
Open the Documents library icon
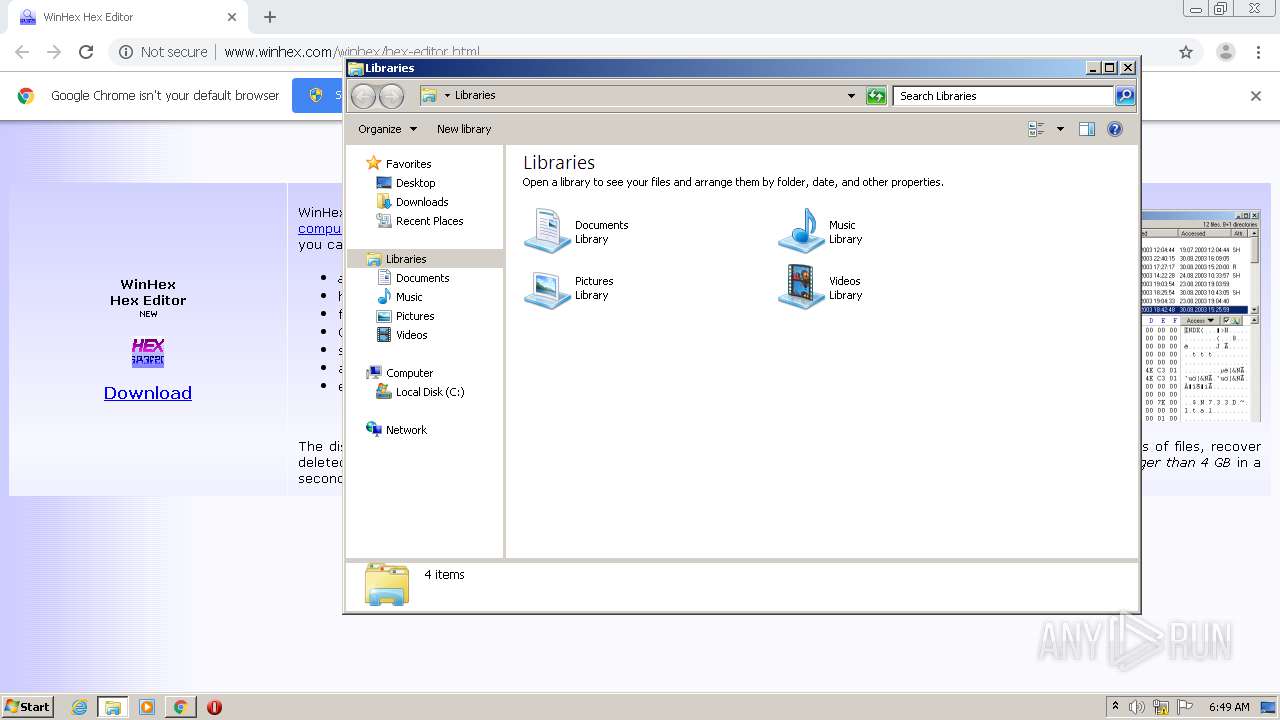tap(547, 231)
